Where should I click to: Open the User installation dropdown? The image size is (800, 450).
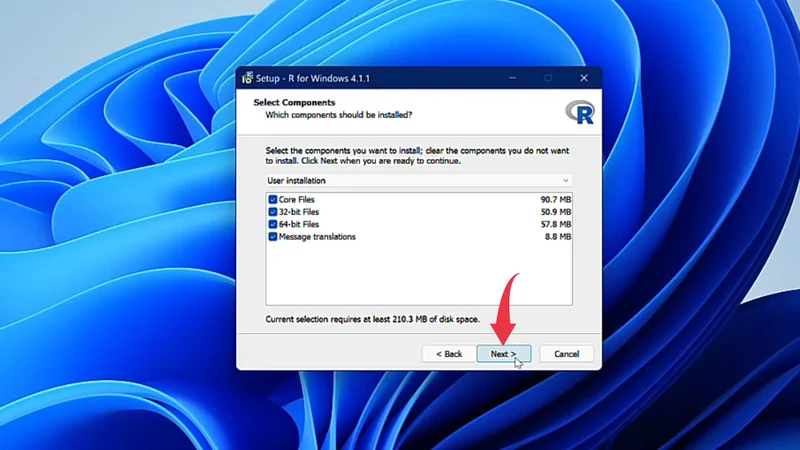(418, 181)
